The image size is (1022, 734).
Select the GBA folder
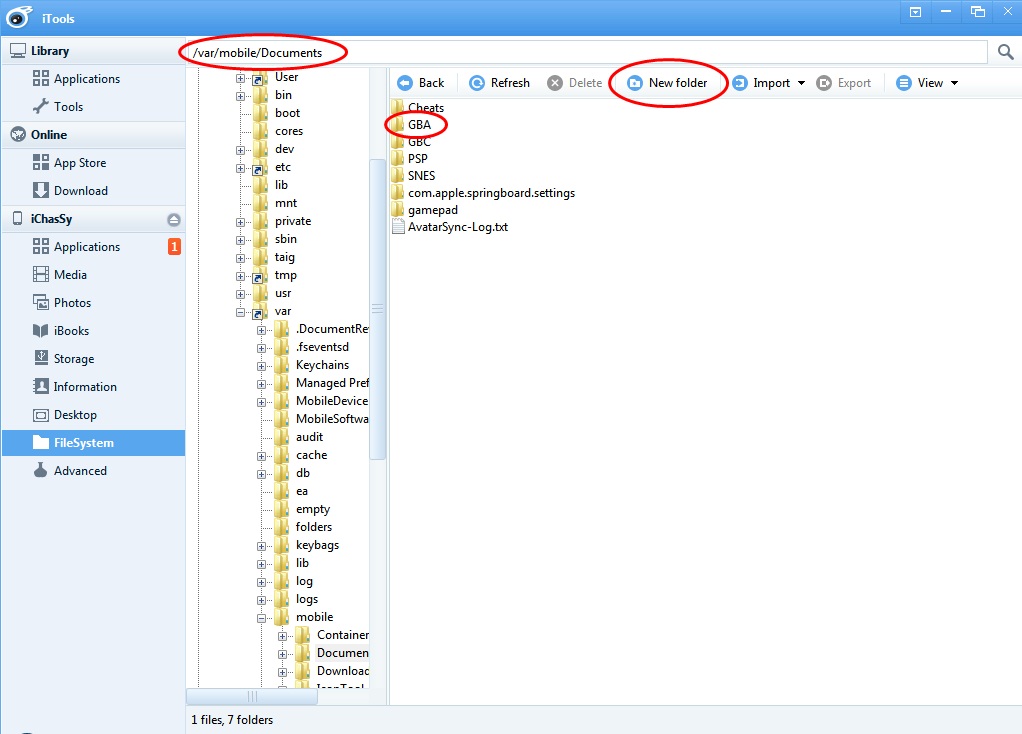(419, 125)
